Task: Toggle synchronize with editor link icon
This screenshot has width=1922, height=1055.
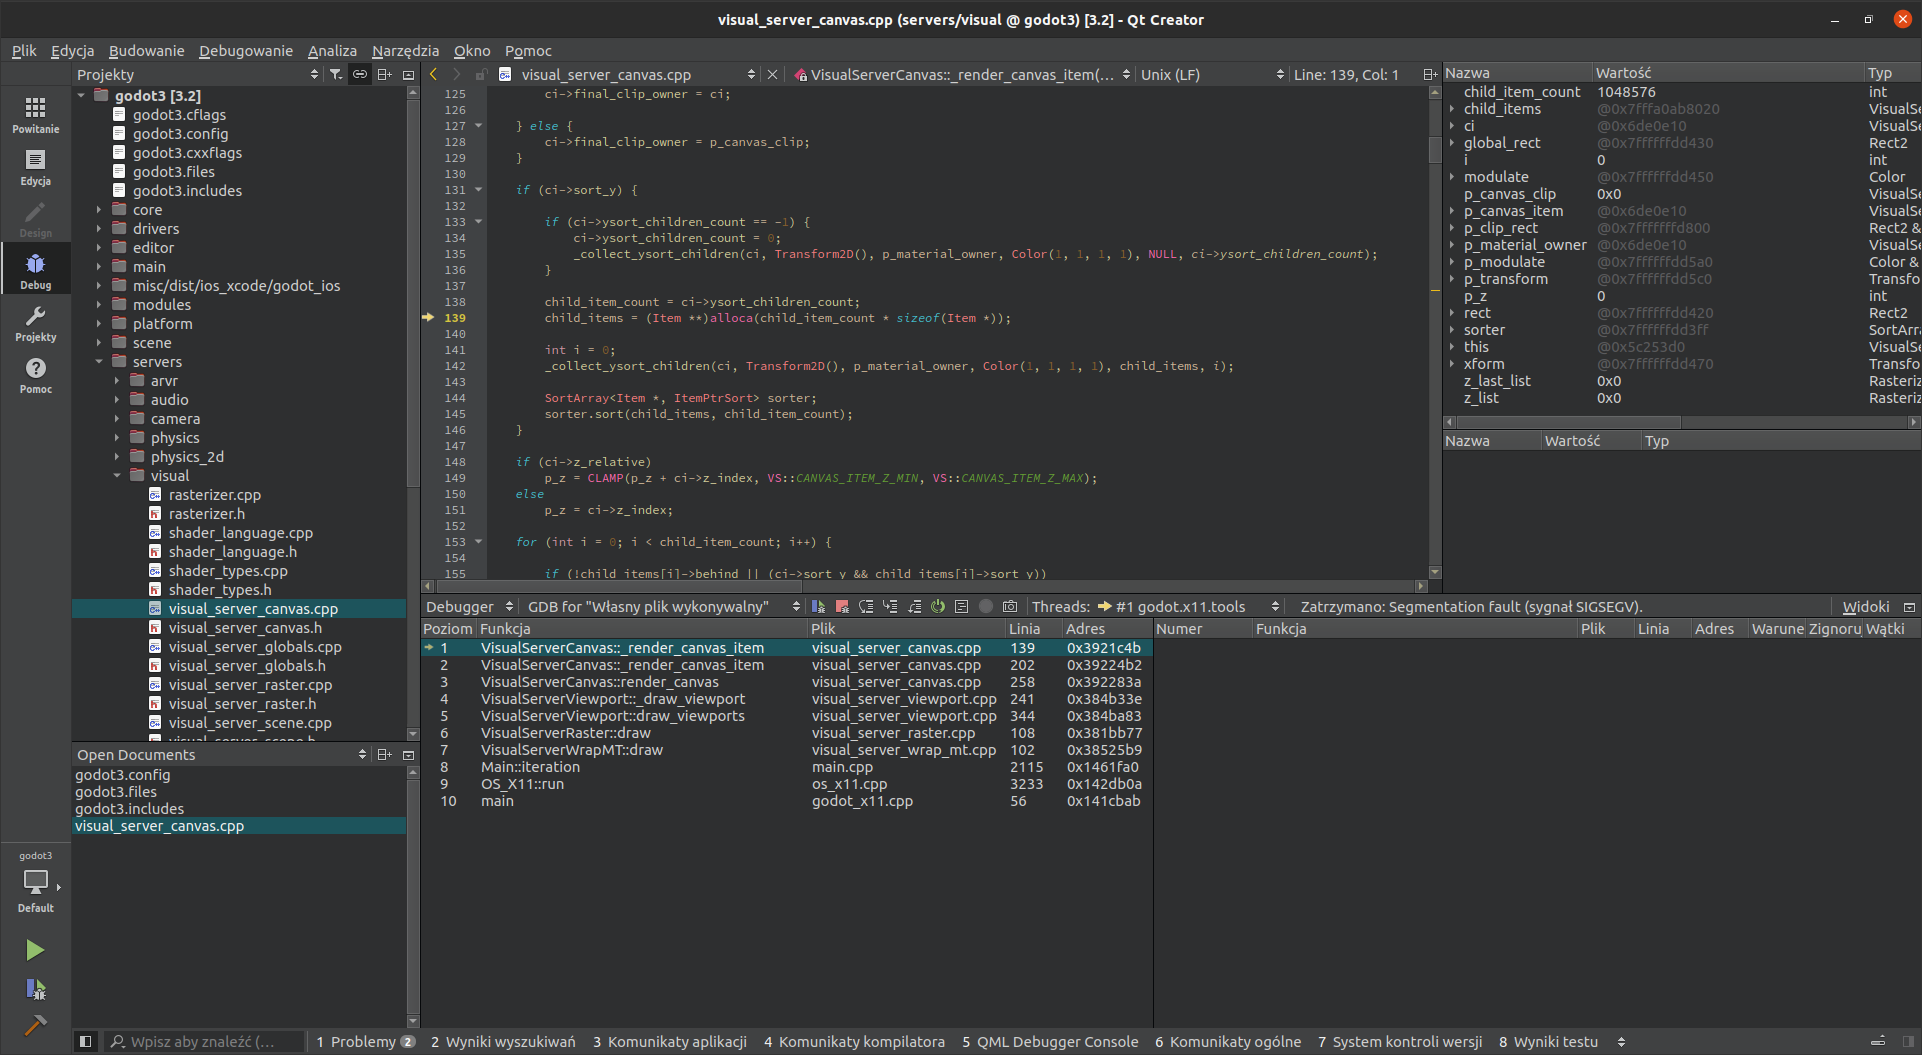Action: tap(360, 74)
